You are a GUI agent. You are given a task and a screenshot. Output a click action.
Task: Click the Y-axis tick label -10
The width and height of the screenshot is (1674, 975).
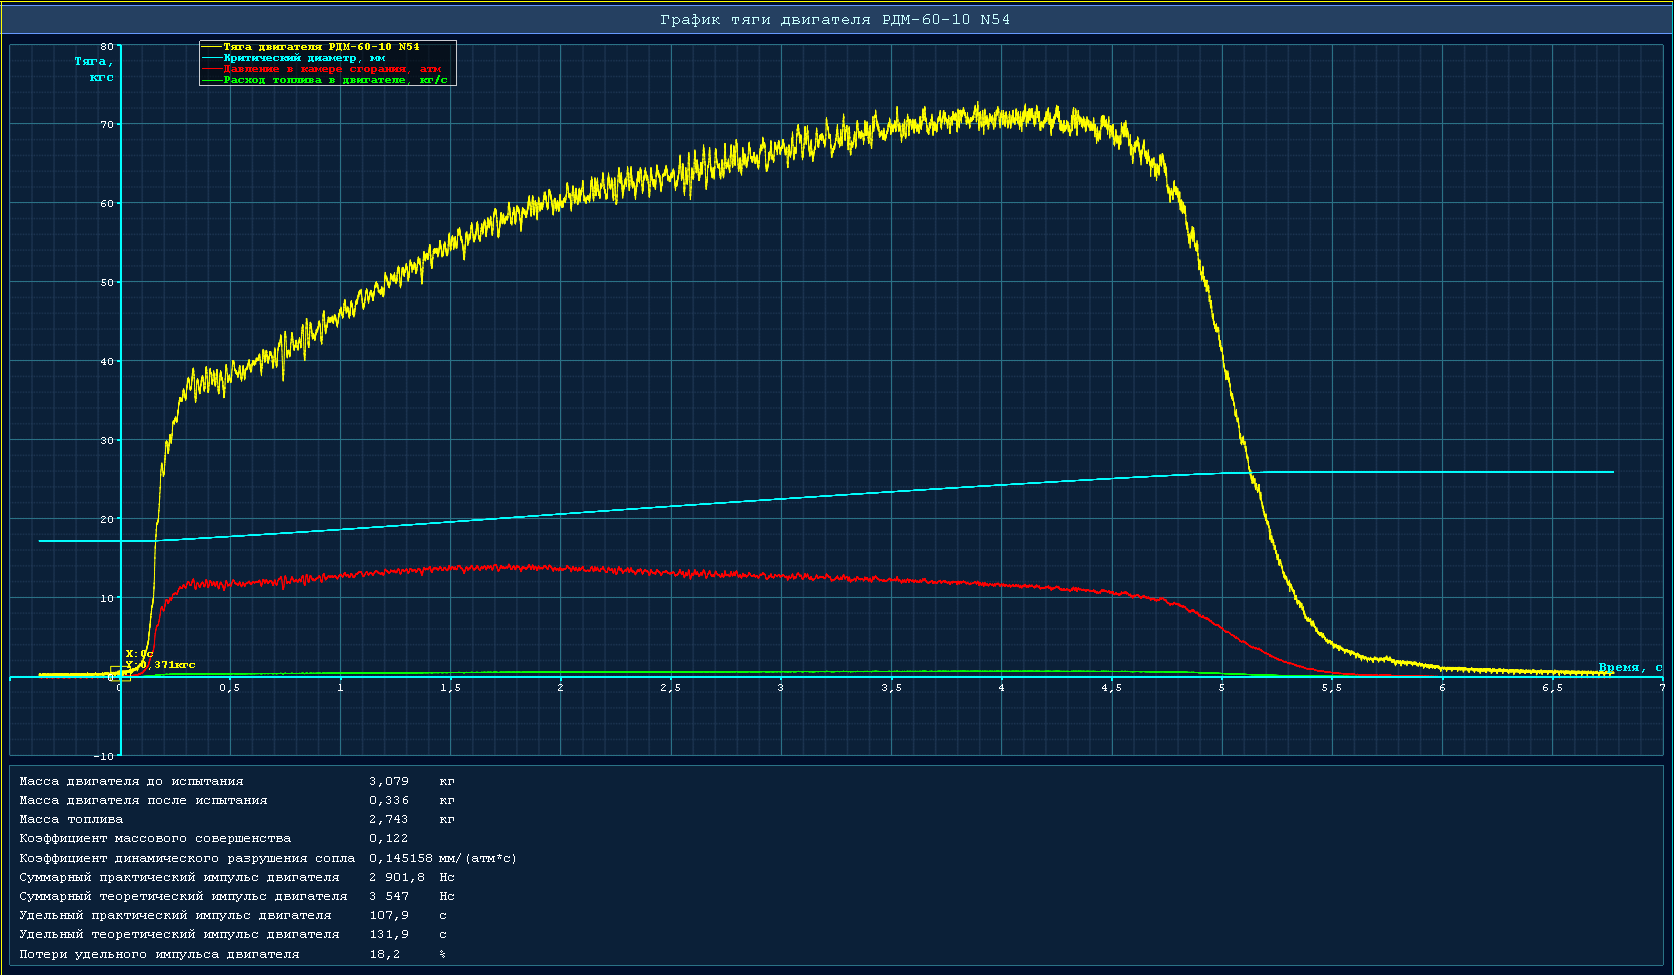105,757
